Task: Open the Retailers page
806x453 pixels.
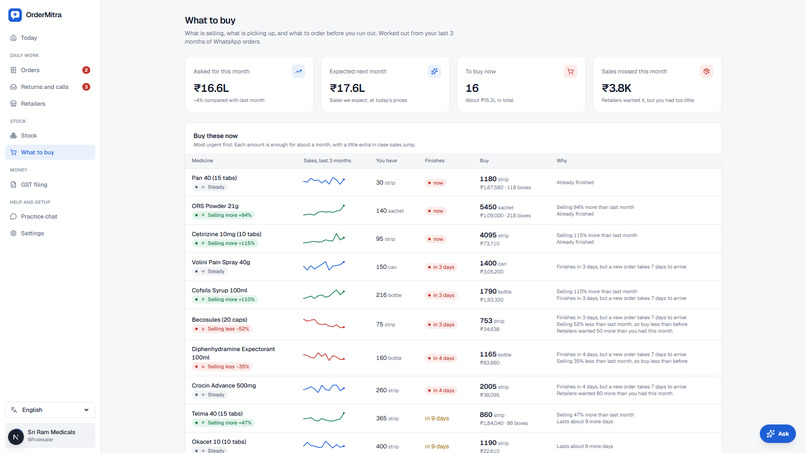Action: (50, 103)
